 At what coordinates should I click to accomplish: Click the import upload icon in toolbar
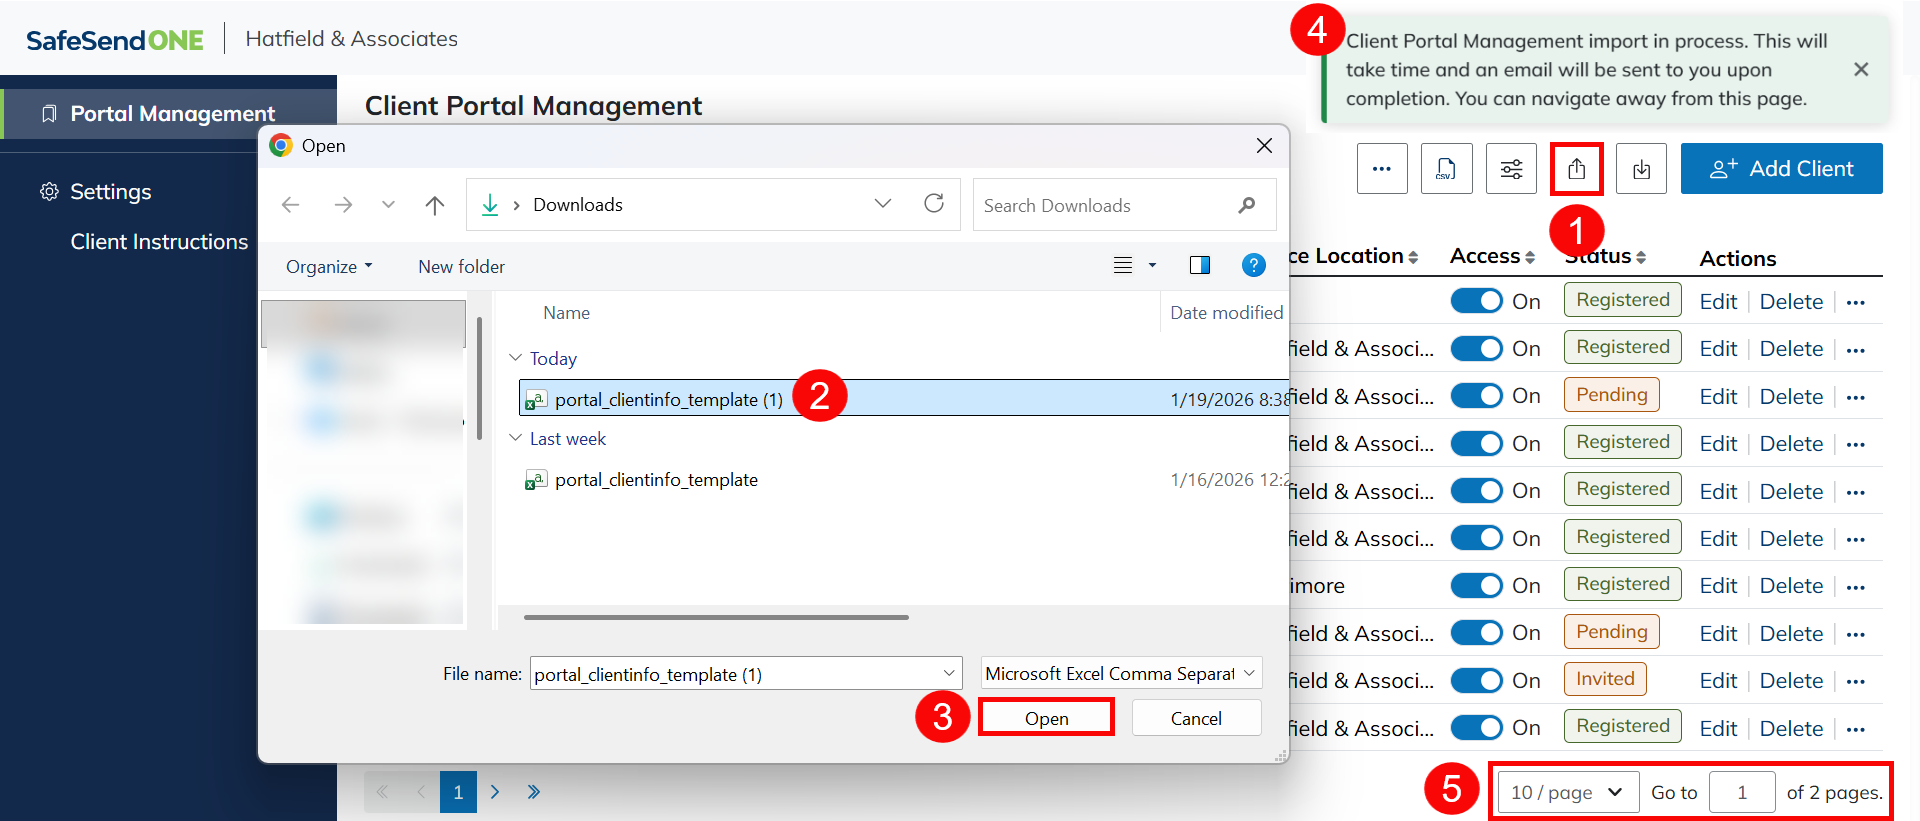click(x=1576, y=169)
